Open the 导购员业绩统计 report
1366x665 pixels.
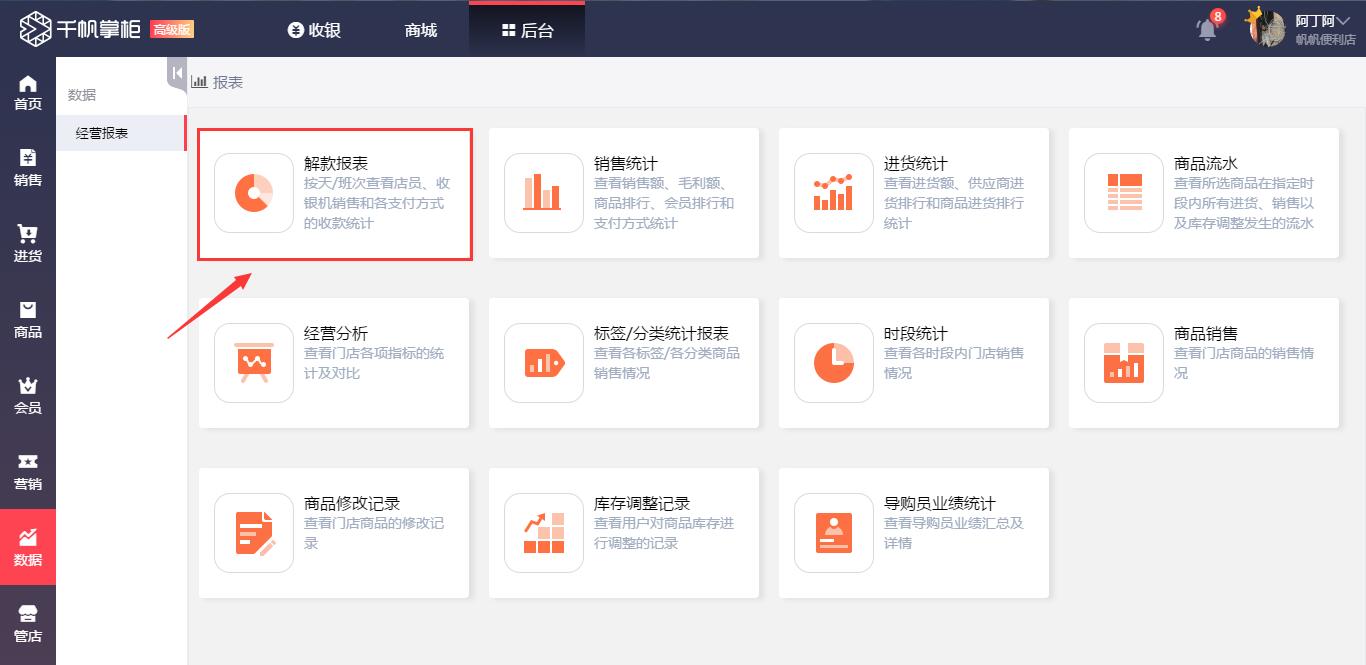(913, 532)
